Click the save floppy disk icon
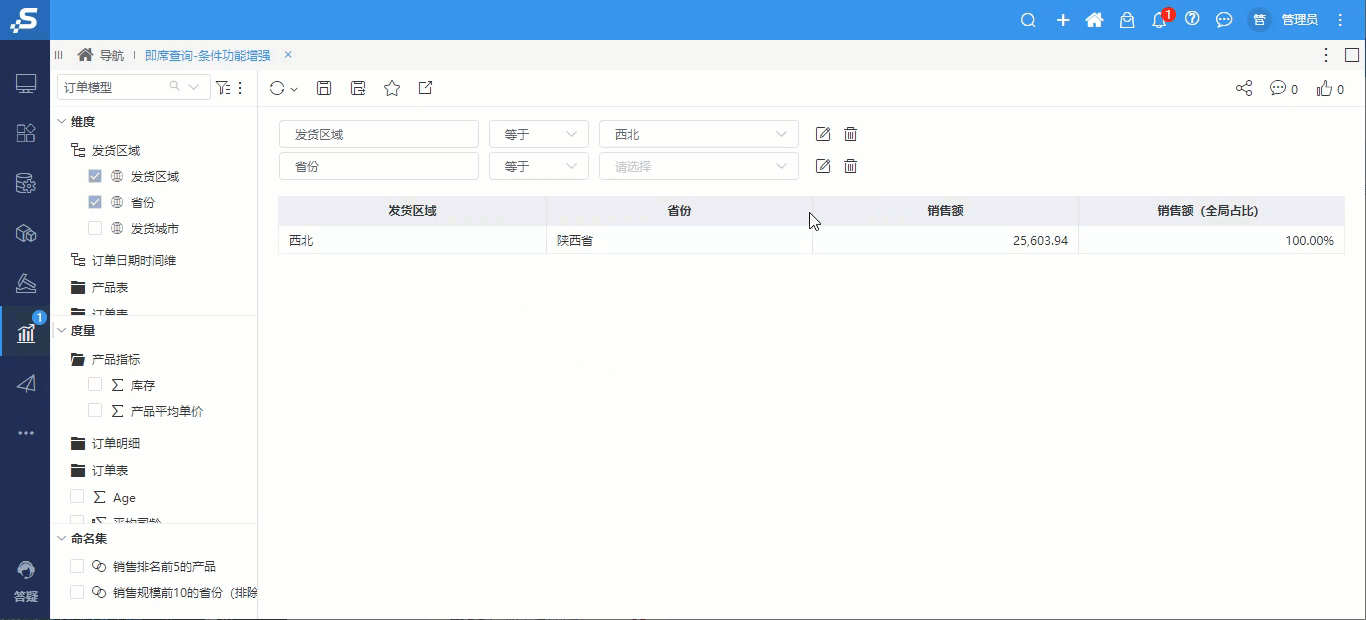 324,88
